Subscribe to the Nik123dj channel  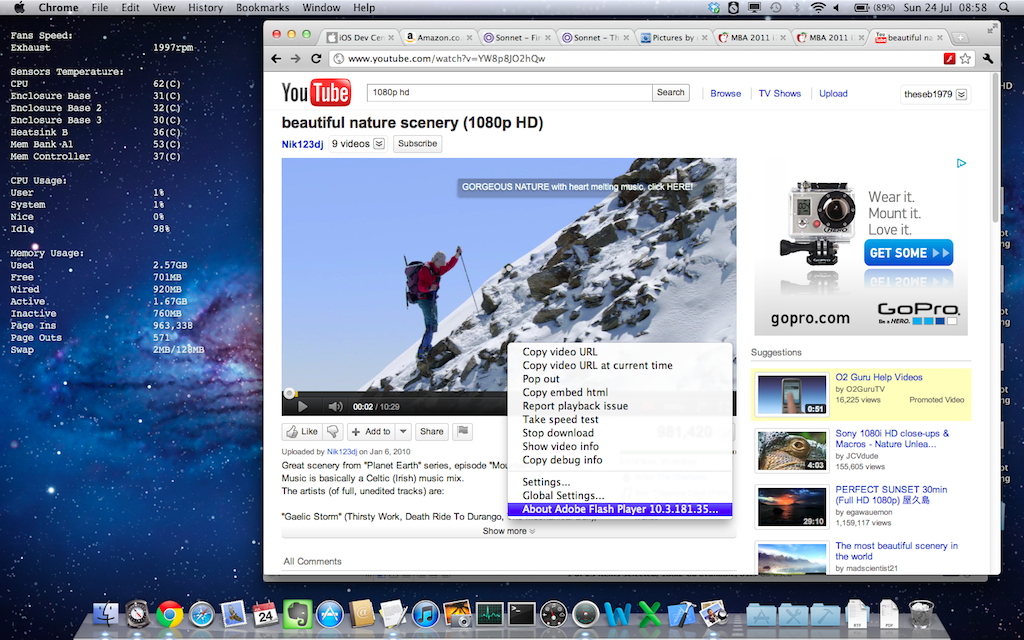coord(417,144)
